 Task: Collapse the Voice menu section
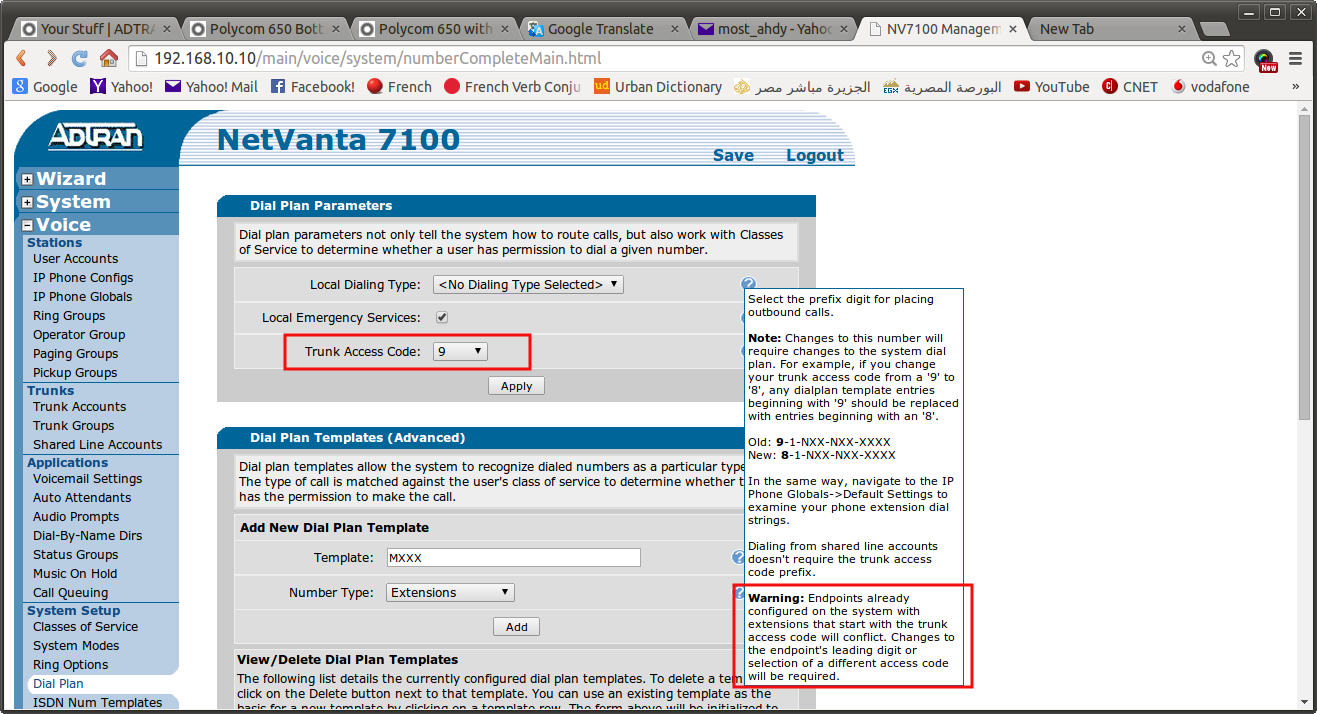pos(28,225)
